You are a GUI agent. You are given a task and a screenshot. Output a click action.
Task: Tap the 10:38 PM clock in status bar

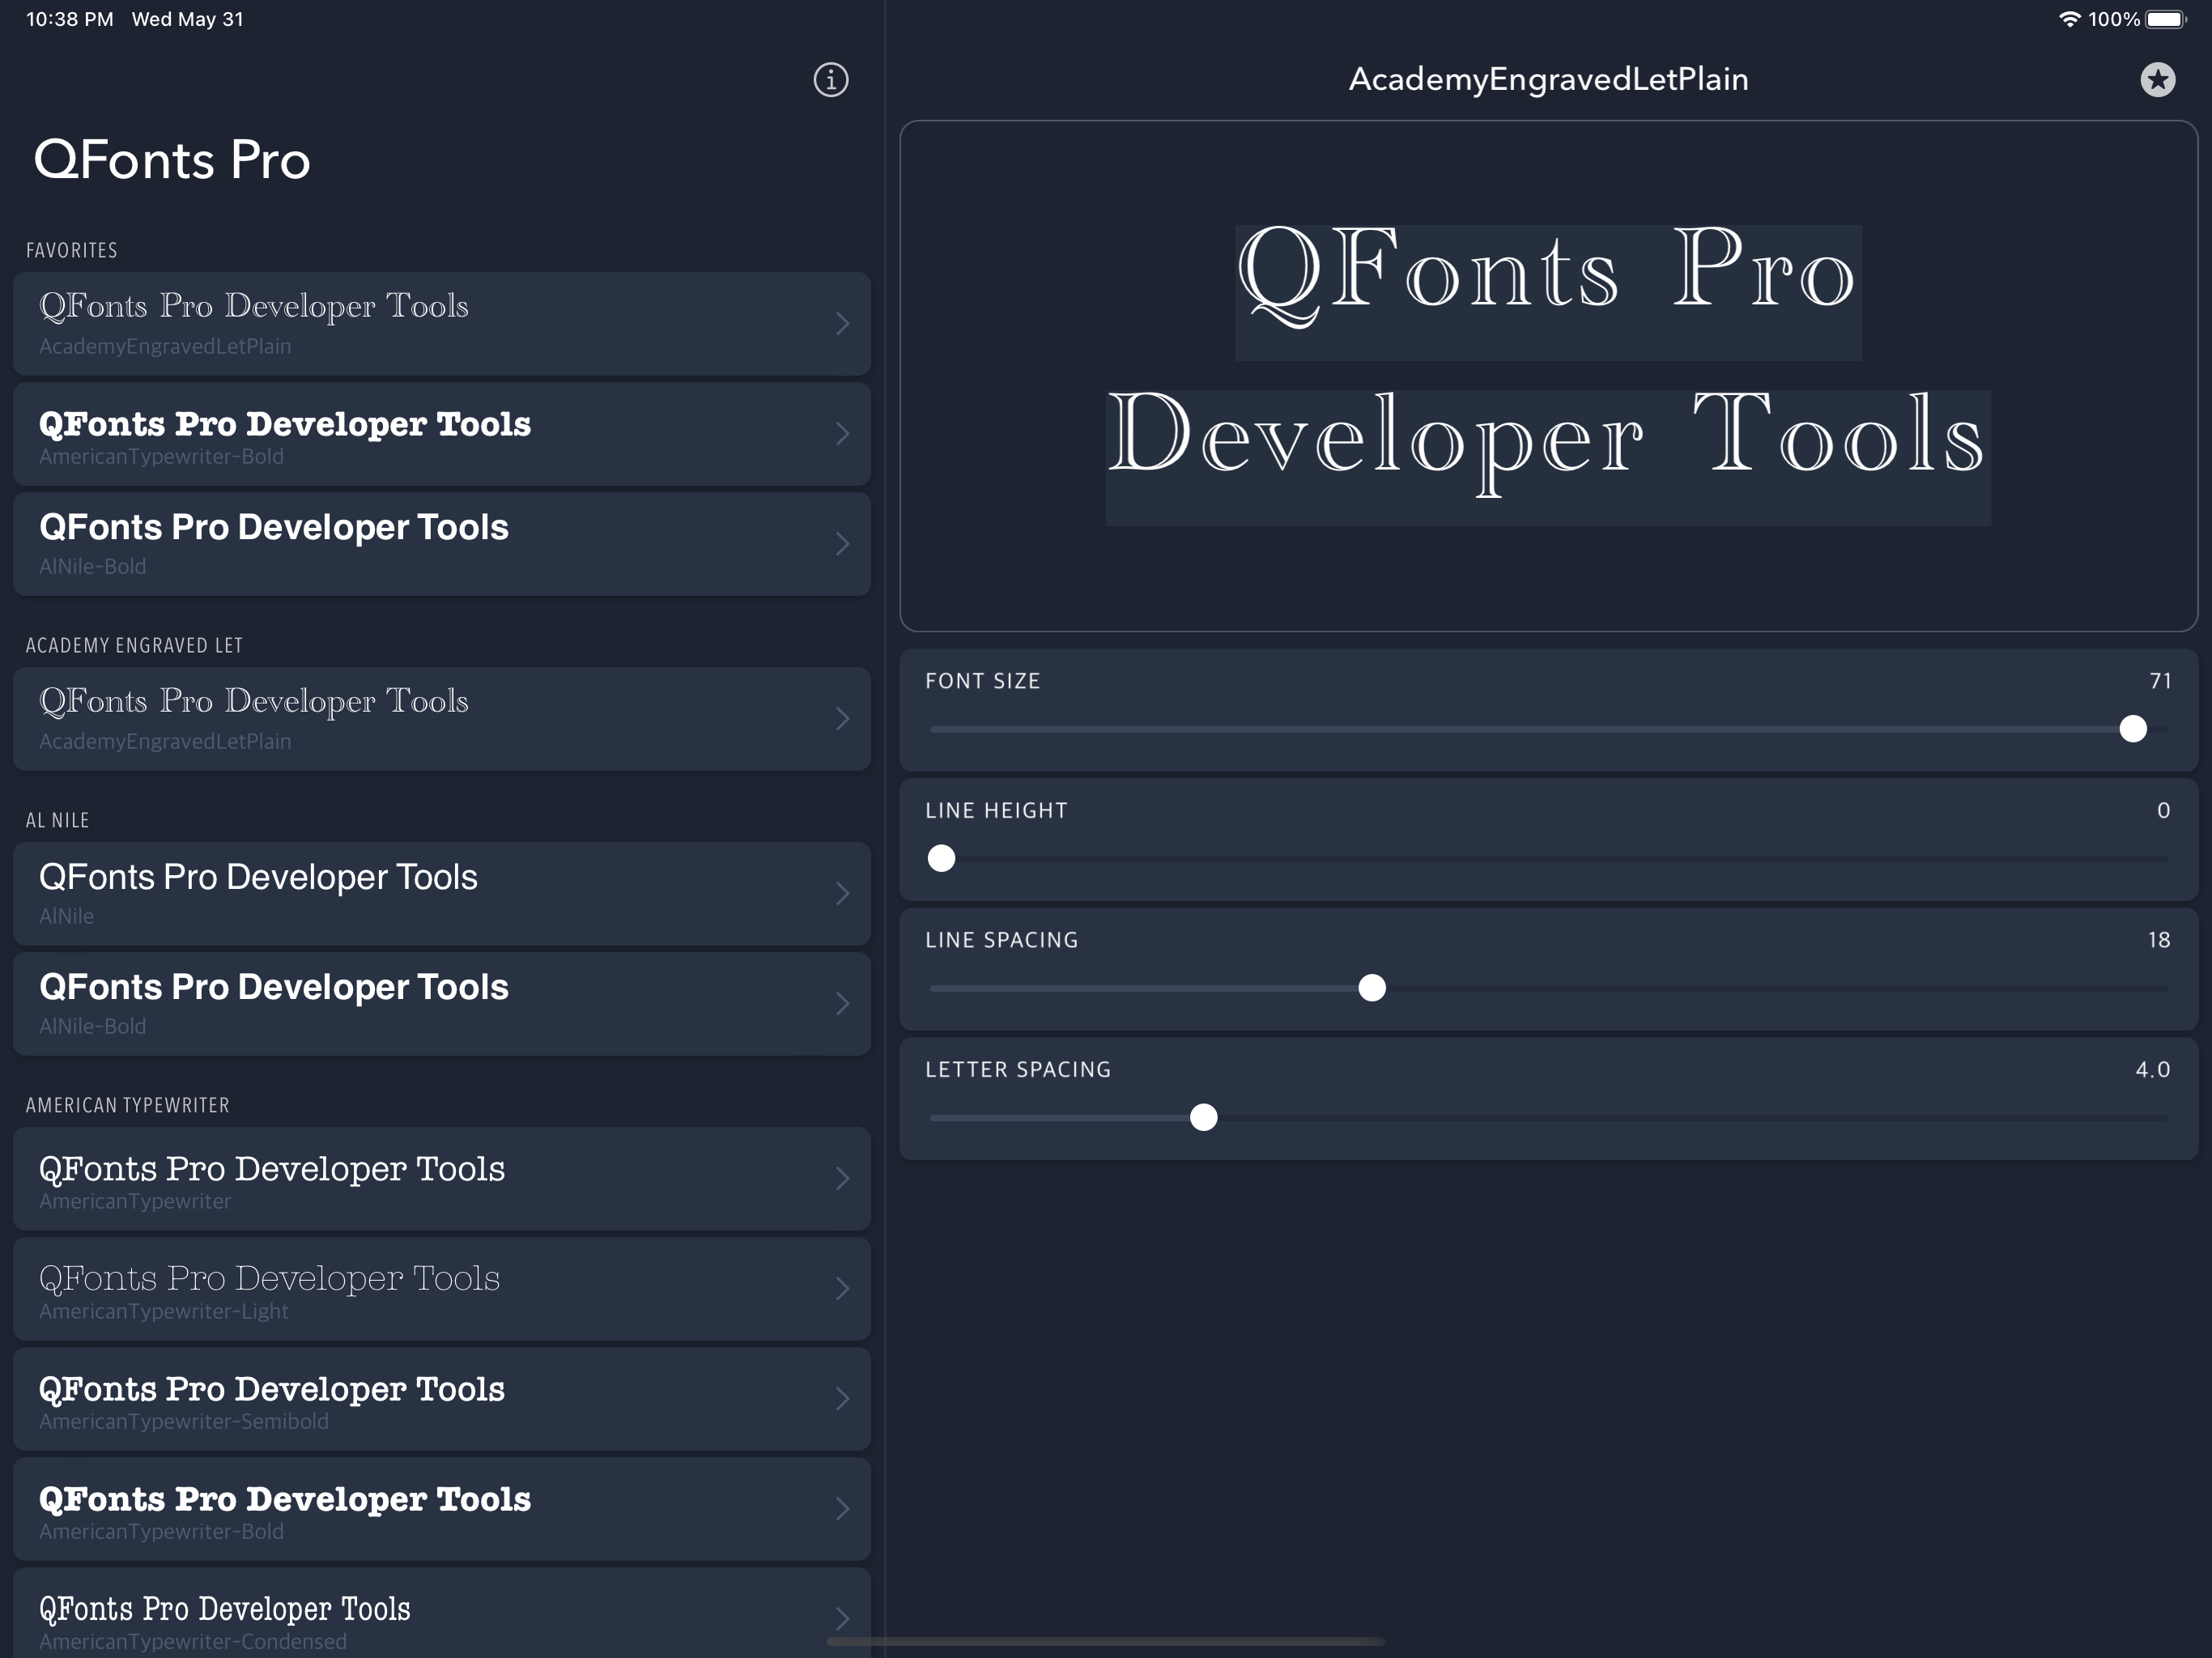69,19
